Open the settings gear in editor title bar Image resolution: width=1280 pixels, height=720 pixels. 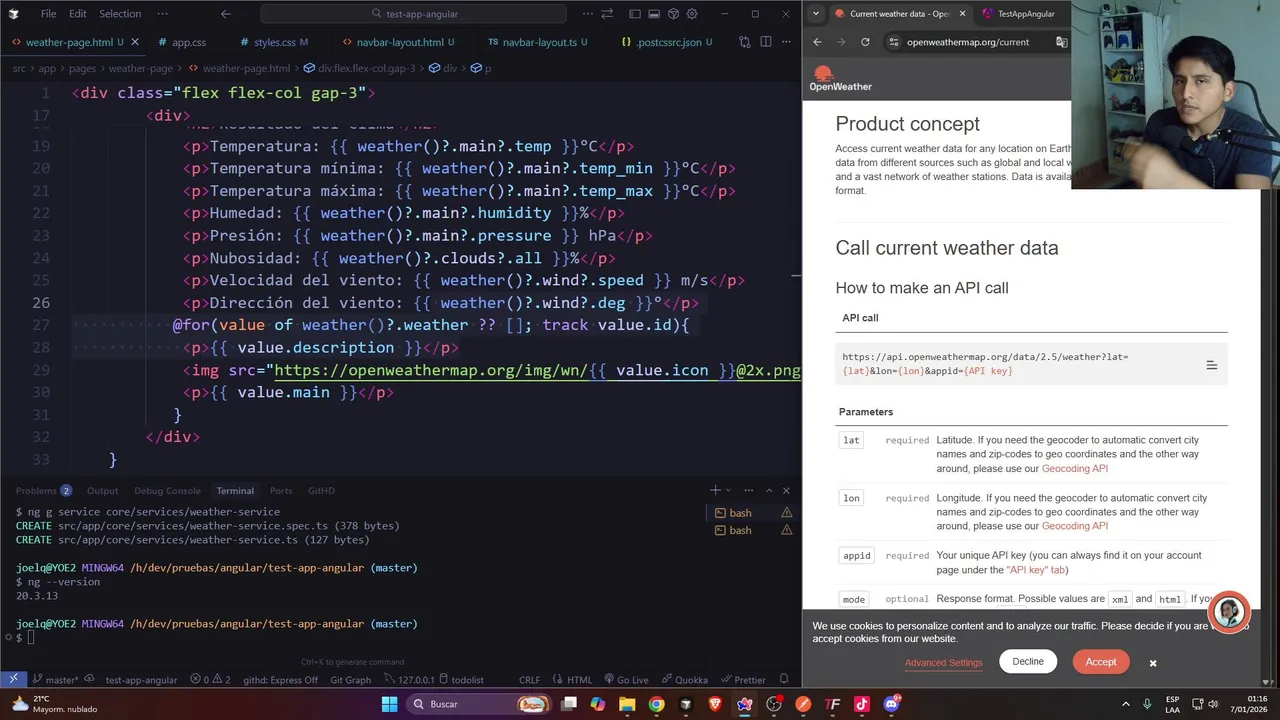pos(692,14)
